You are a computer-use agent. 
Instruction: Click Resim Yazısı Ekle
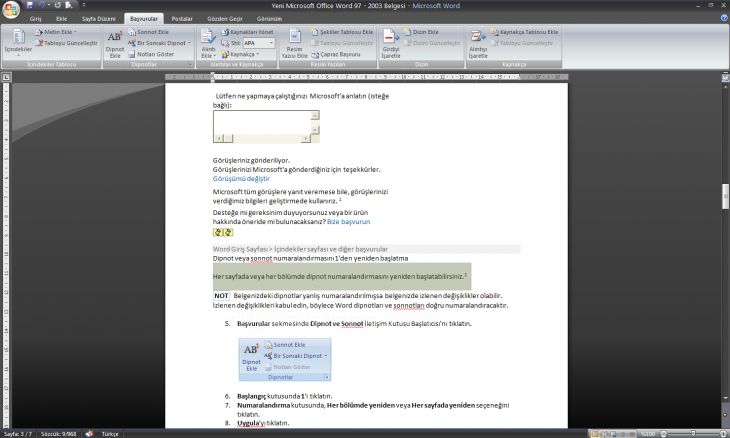(x=294, y=43)
